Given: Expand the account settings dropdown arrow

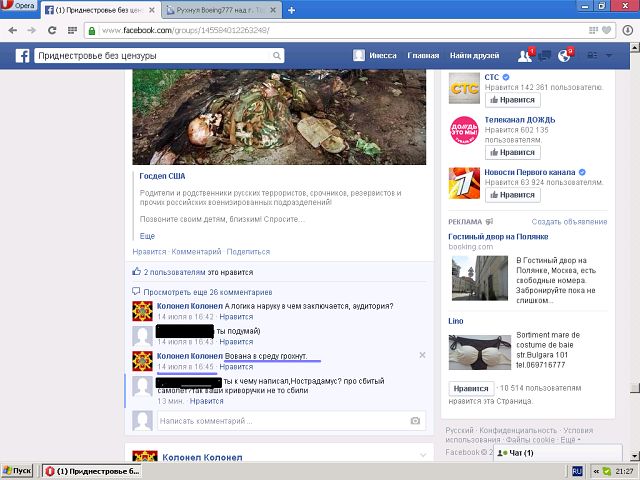Looking at the screenshot, I should coord(610,56).
